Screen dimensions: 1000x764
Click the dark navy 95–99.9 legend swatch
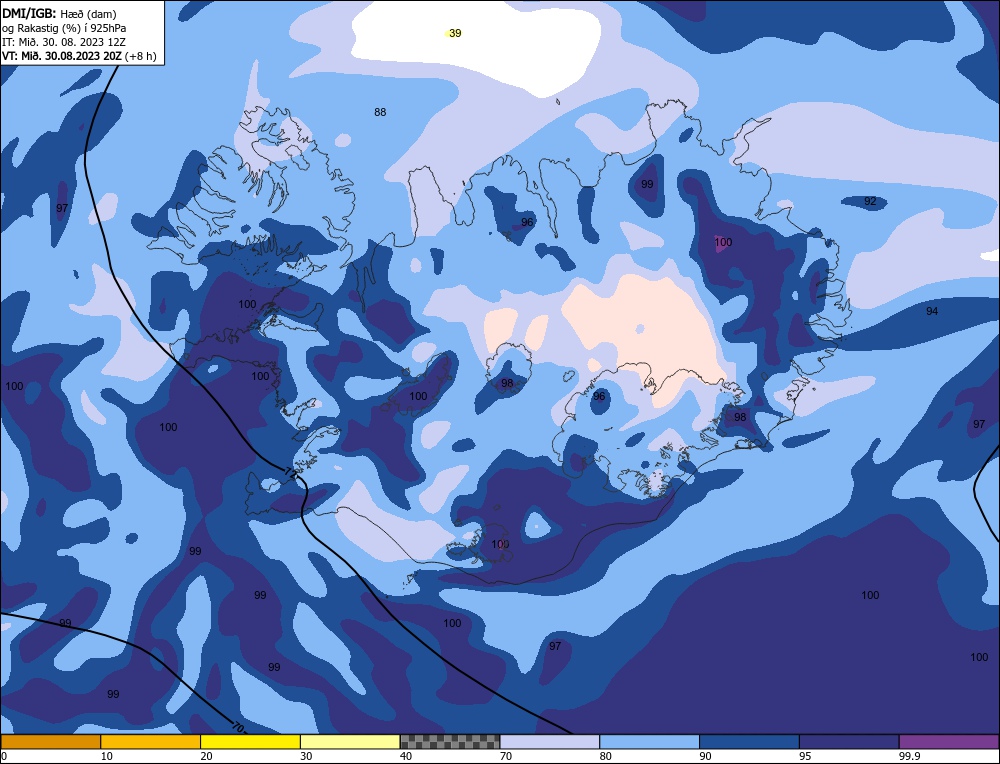coord(849,742)
